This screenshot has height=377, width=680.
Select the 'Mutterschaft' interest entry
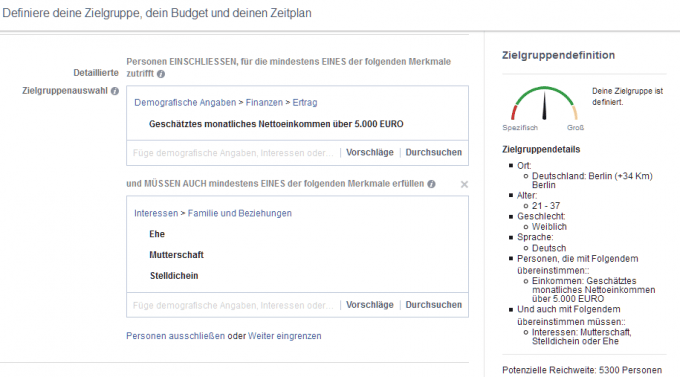[x=177, y=255]
